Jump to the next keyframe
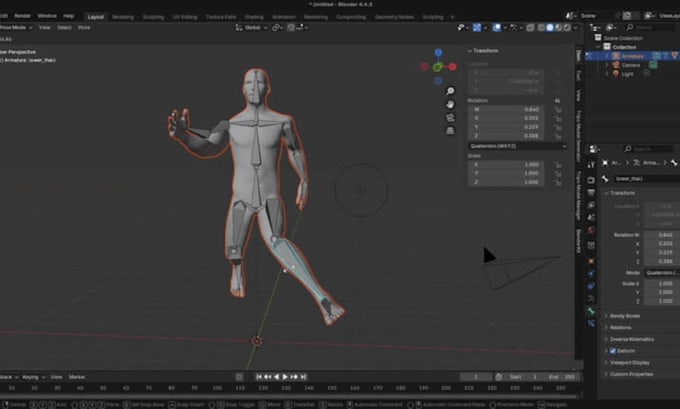Viewport: 680px width, 409px height. coord(294,377)
